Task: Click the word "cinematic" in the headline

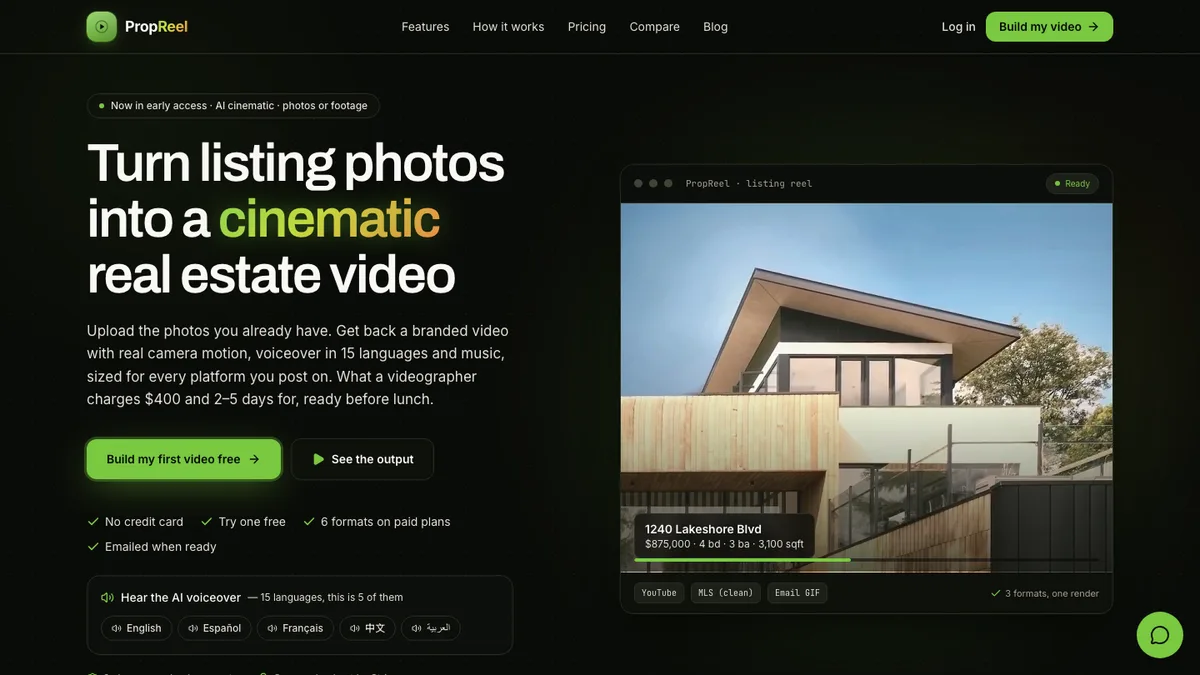Action: click(x=329, y=219)
